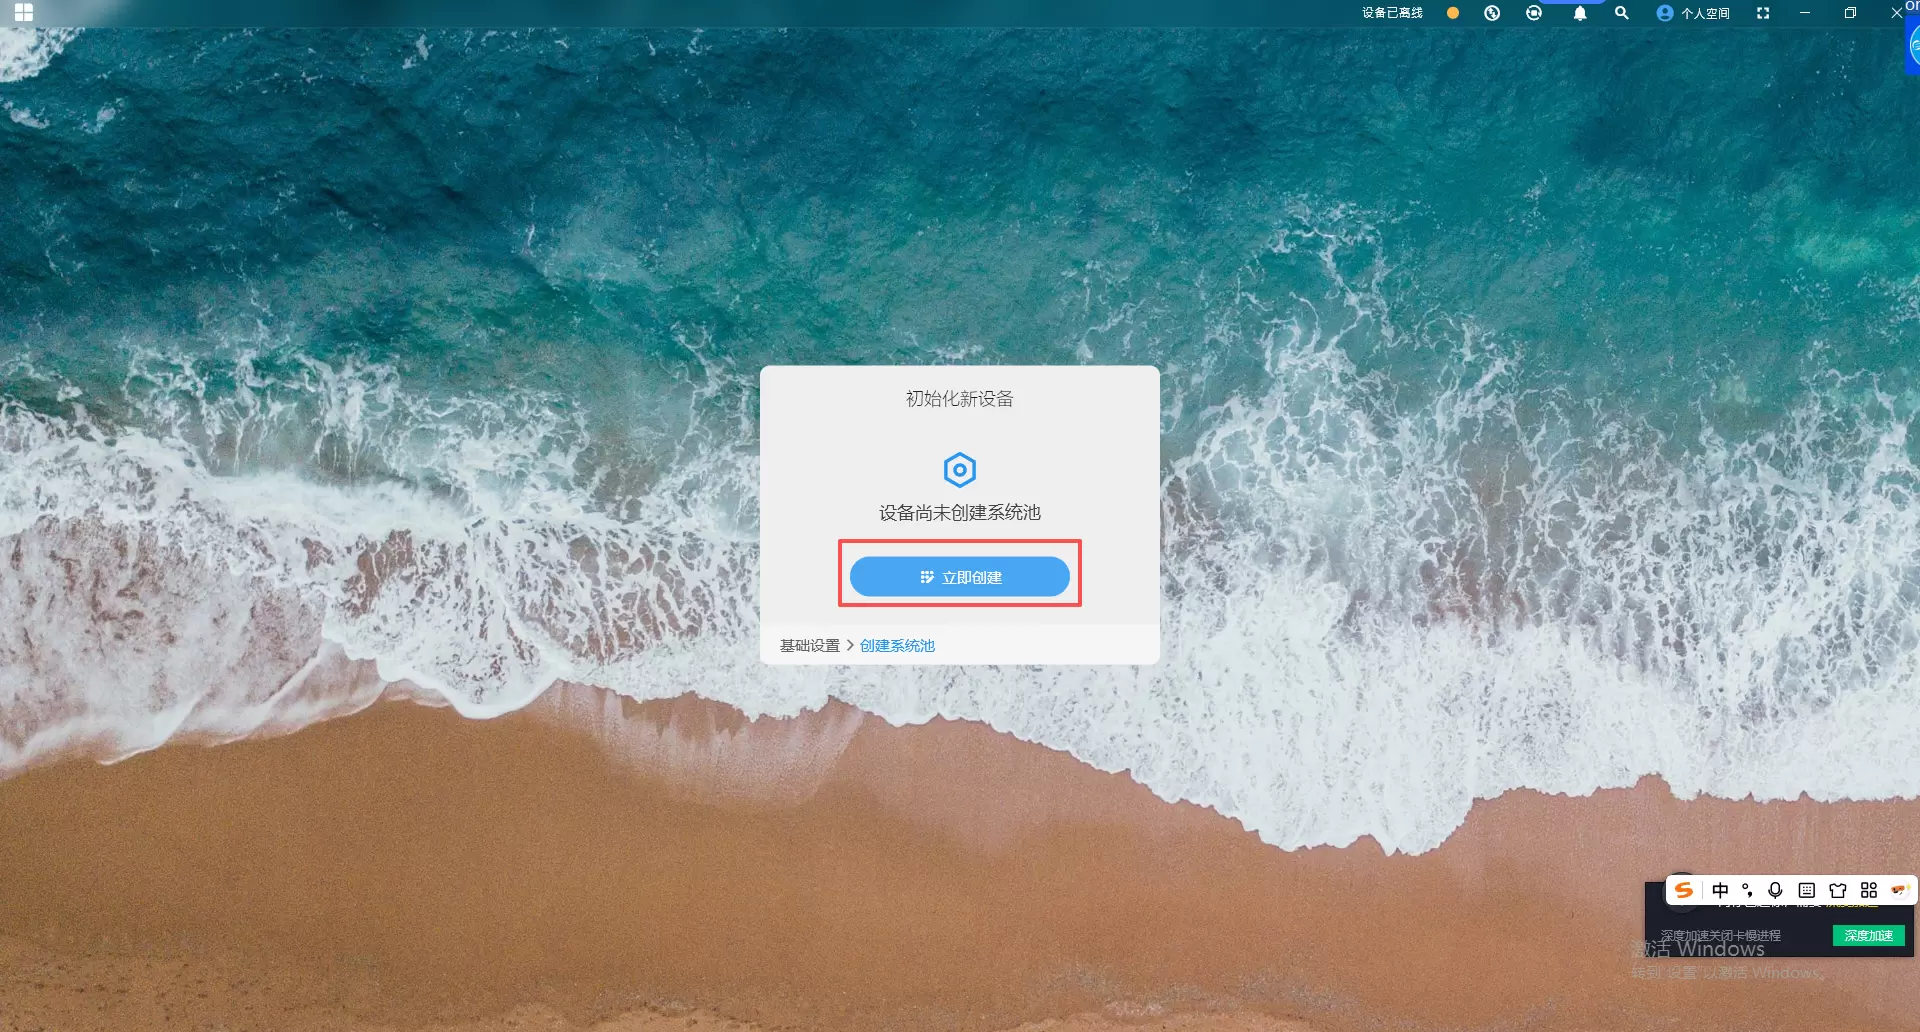
Task: Click the hexagon system pool icon
Action: click(x=959, y=469)
